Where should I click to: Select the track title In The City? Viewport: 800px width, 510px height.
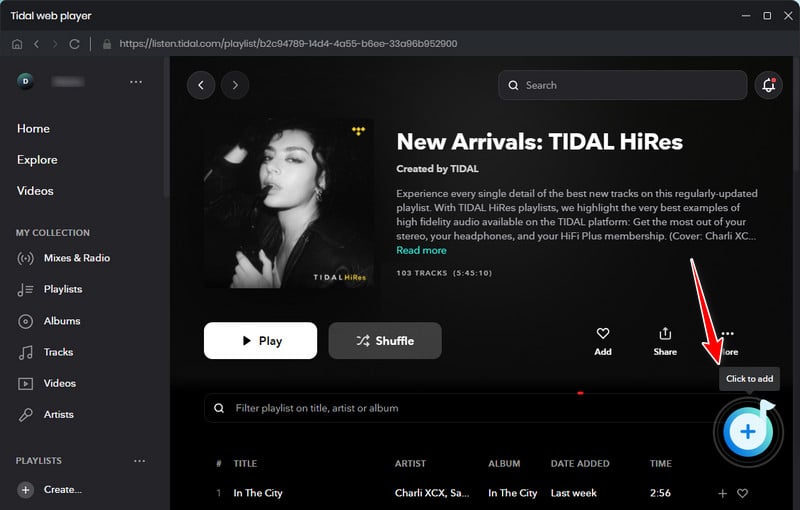pyautogui.click(x=258, y=493)
